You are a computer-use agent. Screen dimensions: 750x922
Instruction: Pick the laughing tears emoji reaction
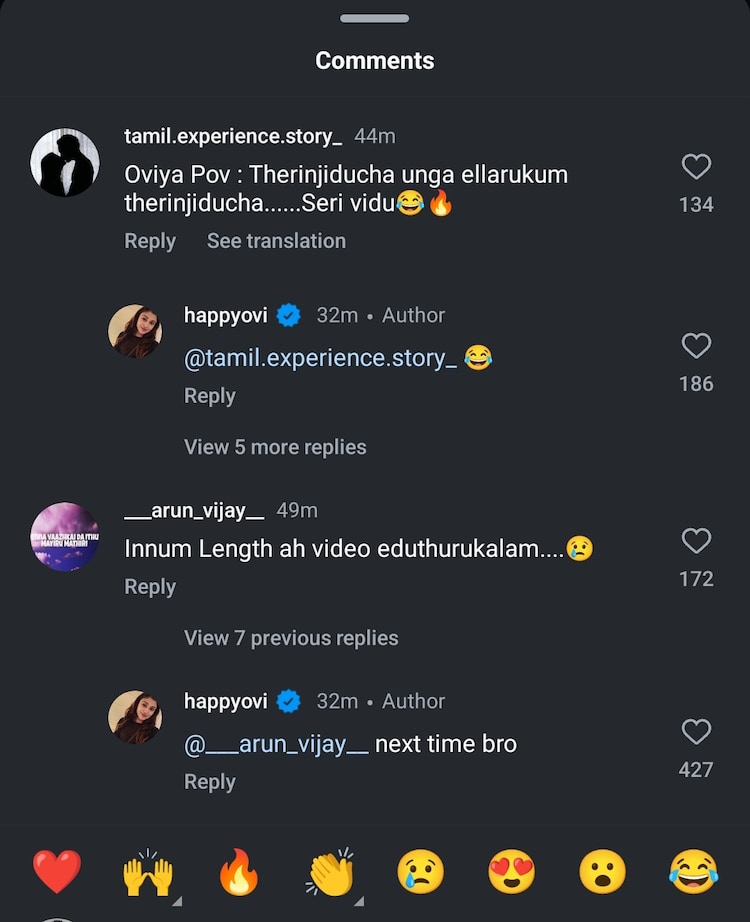693,872
